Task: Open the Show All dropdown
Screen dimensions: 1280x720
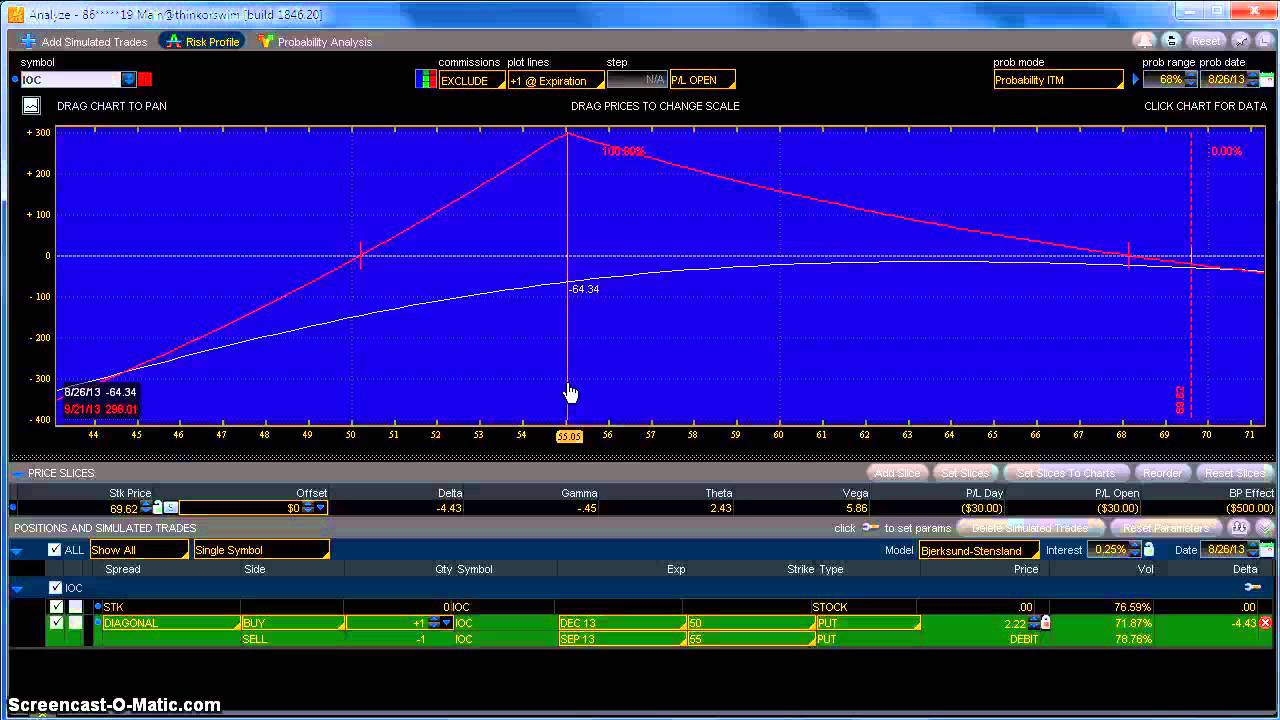Action: [x=139, y=550]
